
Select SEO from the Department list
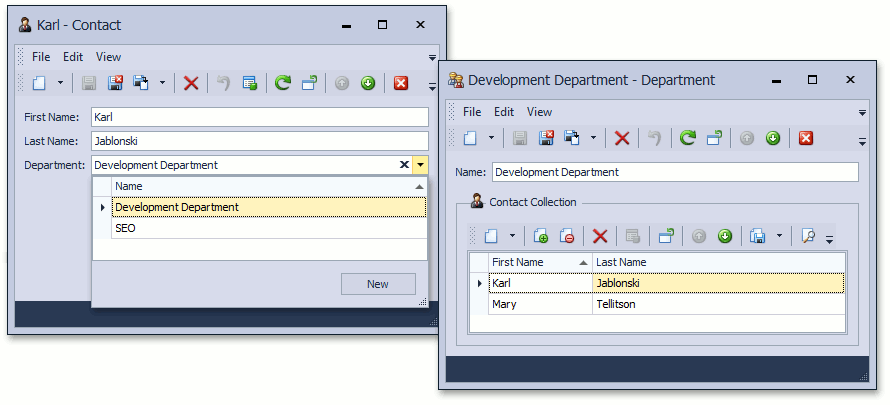click(125, 228)
